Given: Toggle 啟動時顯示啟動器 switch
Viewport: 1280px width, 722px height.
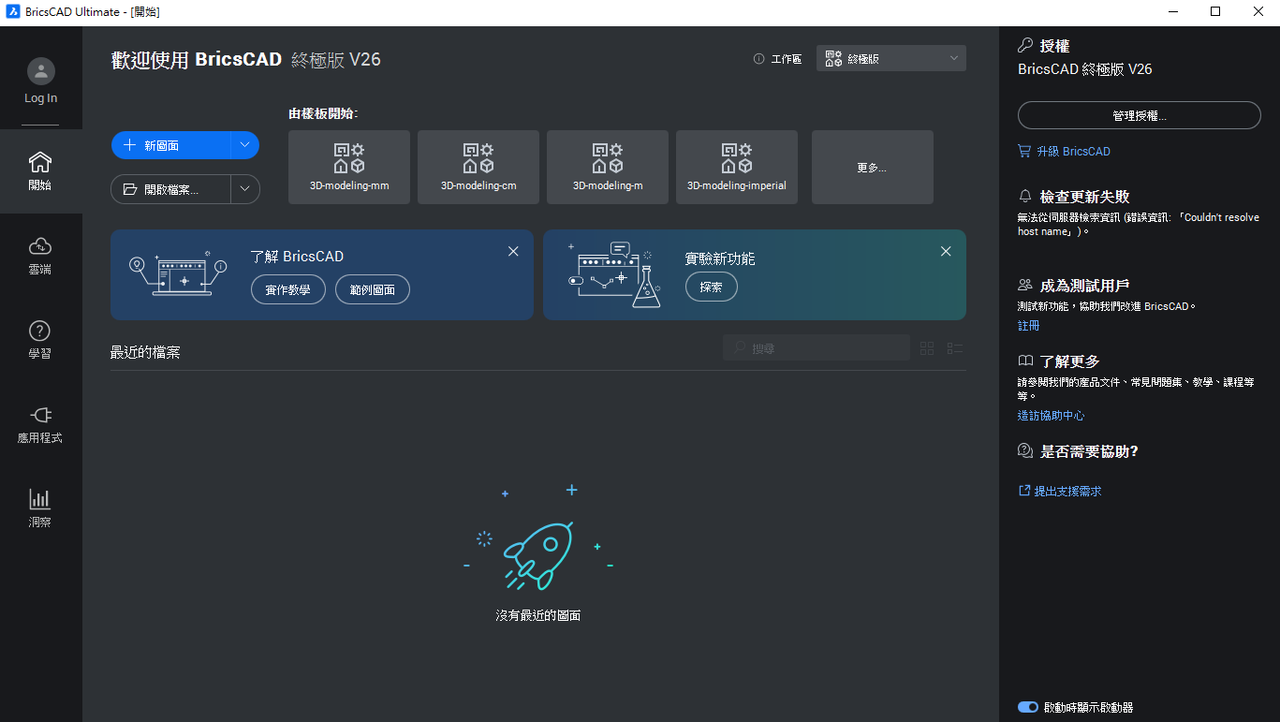Looking at the screenshot, I should 1028,707.
